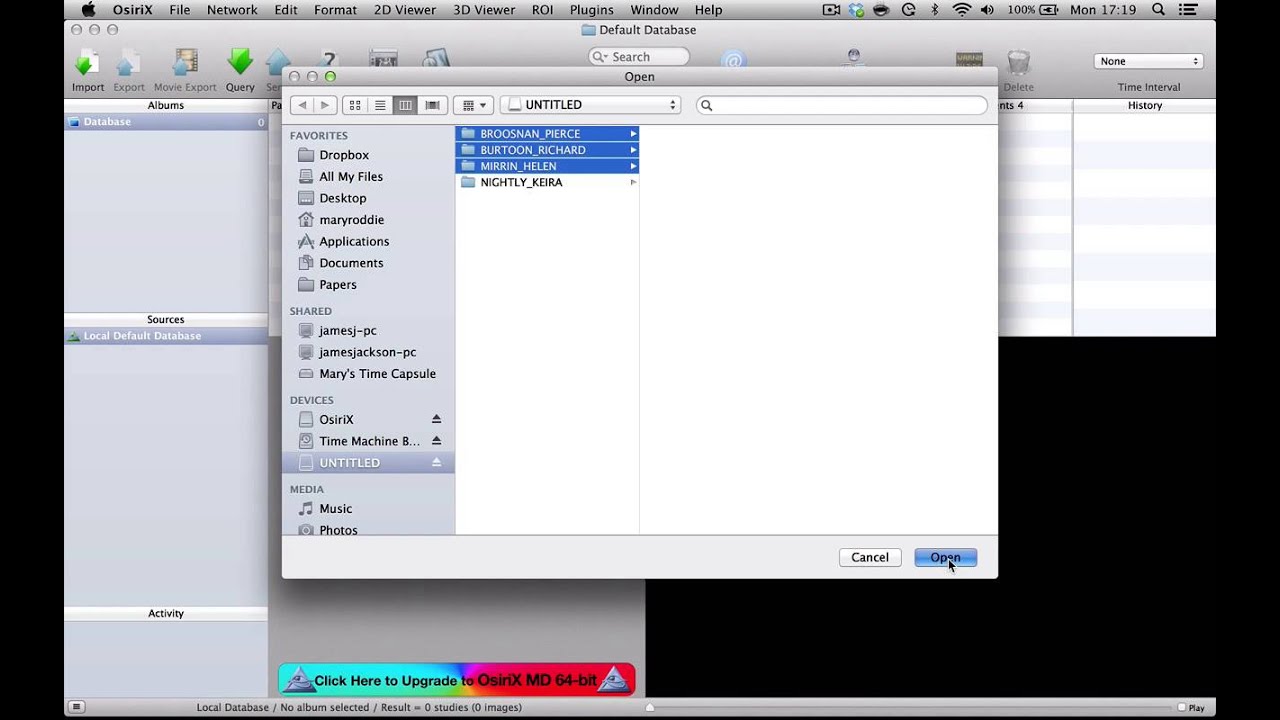Image resolution: width=1280 pixels, height=720 pixels.
Task: Switch to list view in Open dialog
Action: click(x=380, y=105)
